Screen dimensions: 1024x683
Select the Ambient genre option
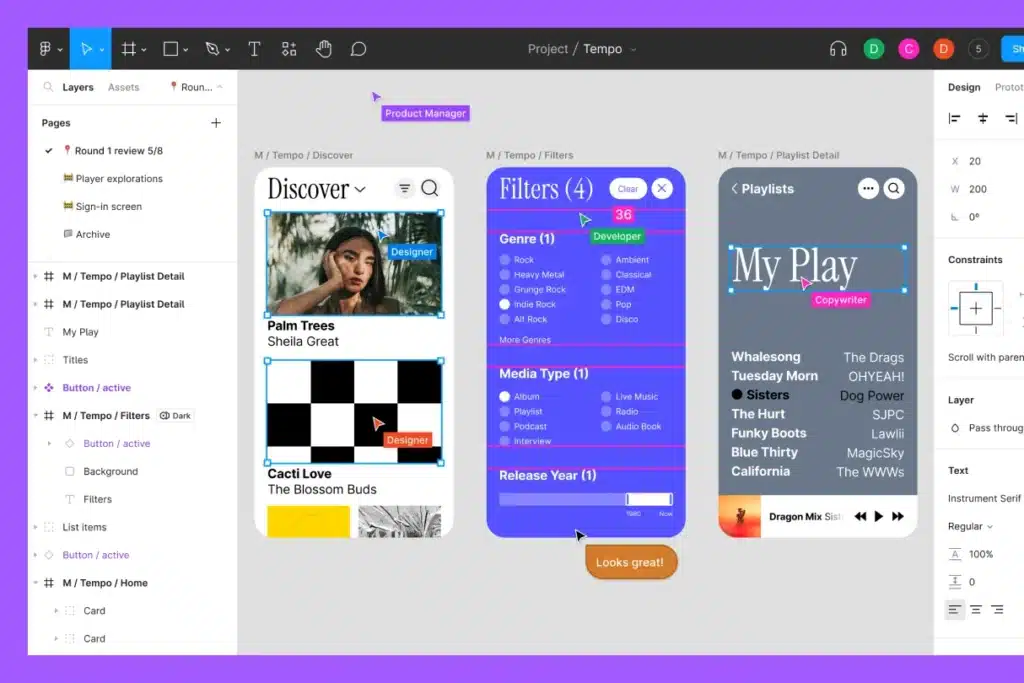click(x=625, y=260)
